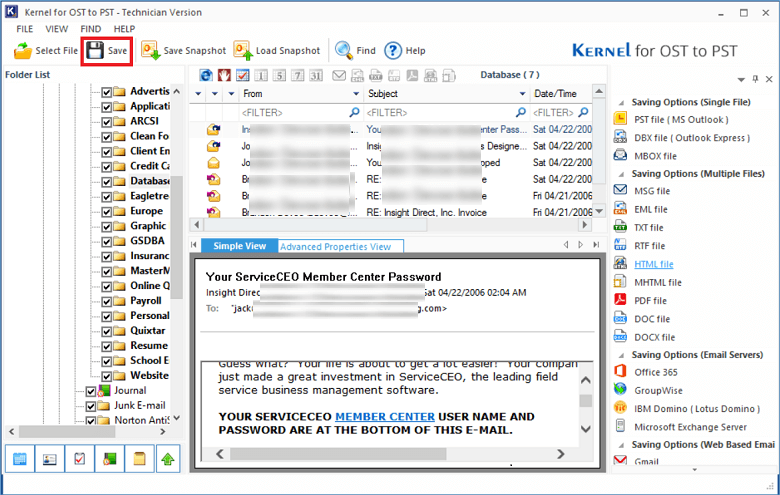This screenshot has width=780, height=495.
Task: Click the From filter input field
Action: click(x=300, y=112)
